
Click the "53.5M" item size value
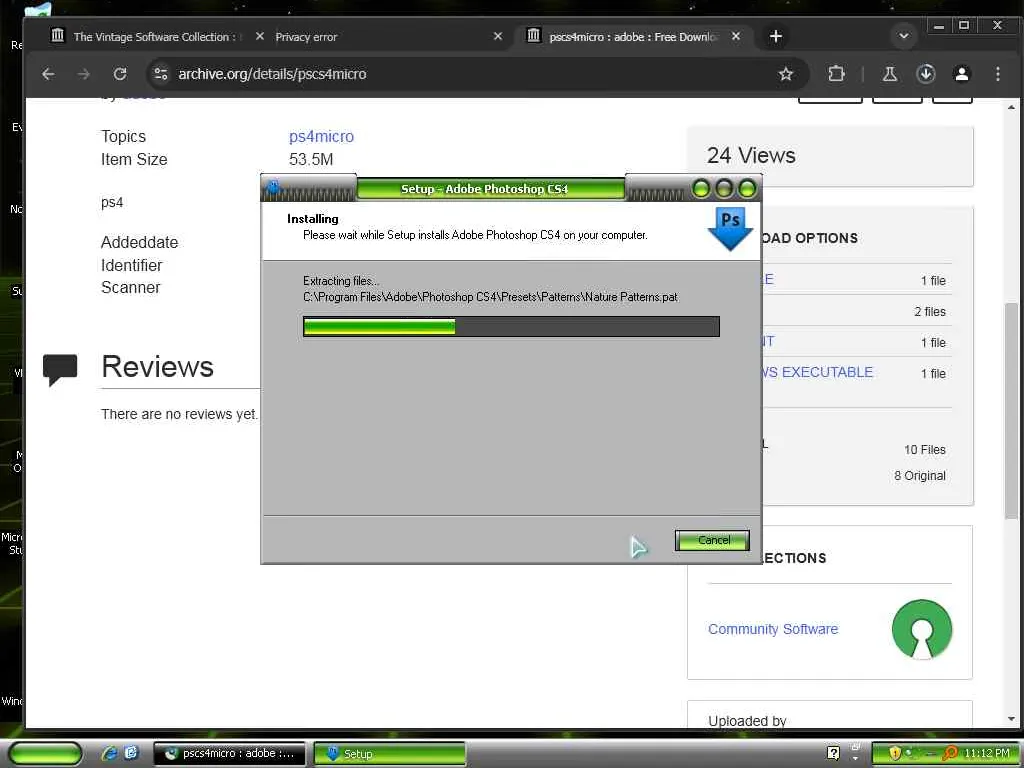(x=311, y=159)
